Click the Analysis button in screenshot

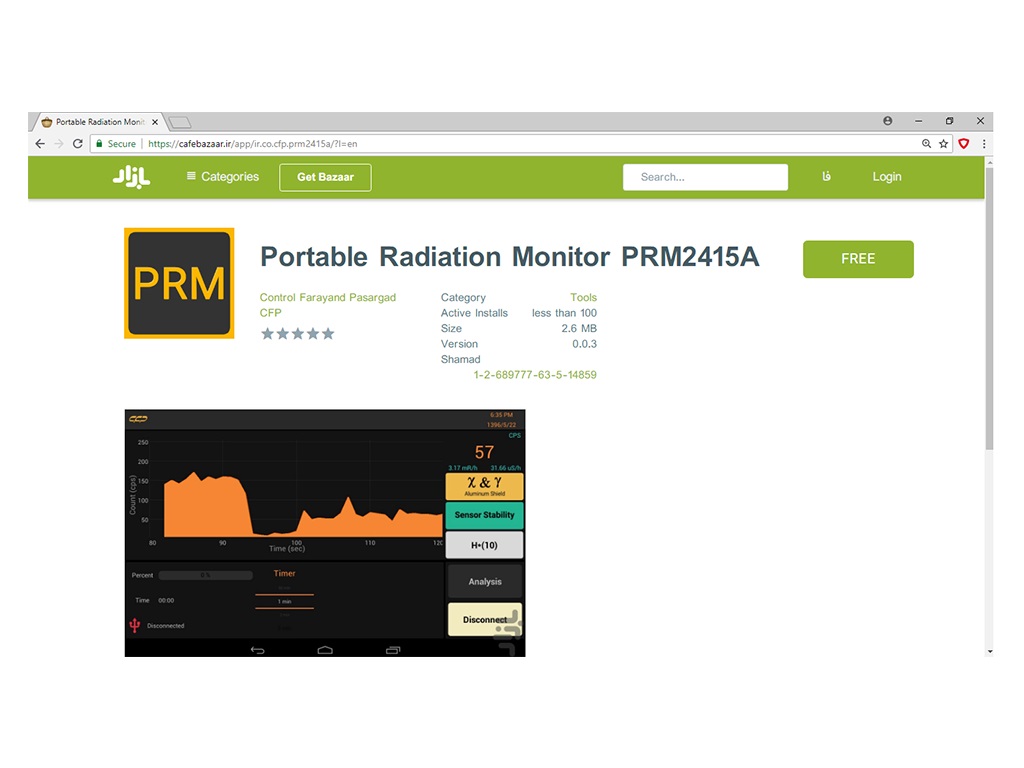485,581
